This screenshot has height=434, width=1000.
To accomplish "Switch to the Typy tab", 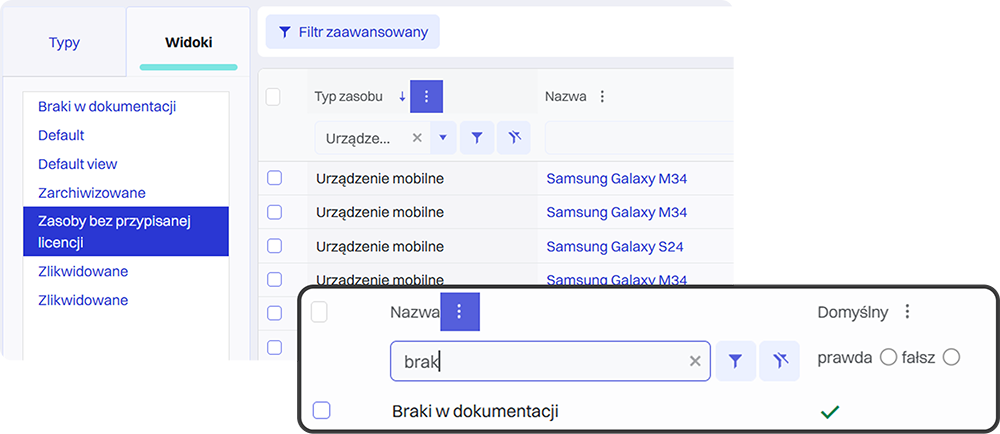I will [x=64, y=42].
